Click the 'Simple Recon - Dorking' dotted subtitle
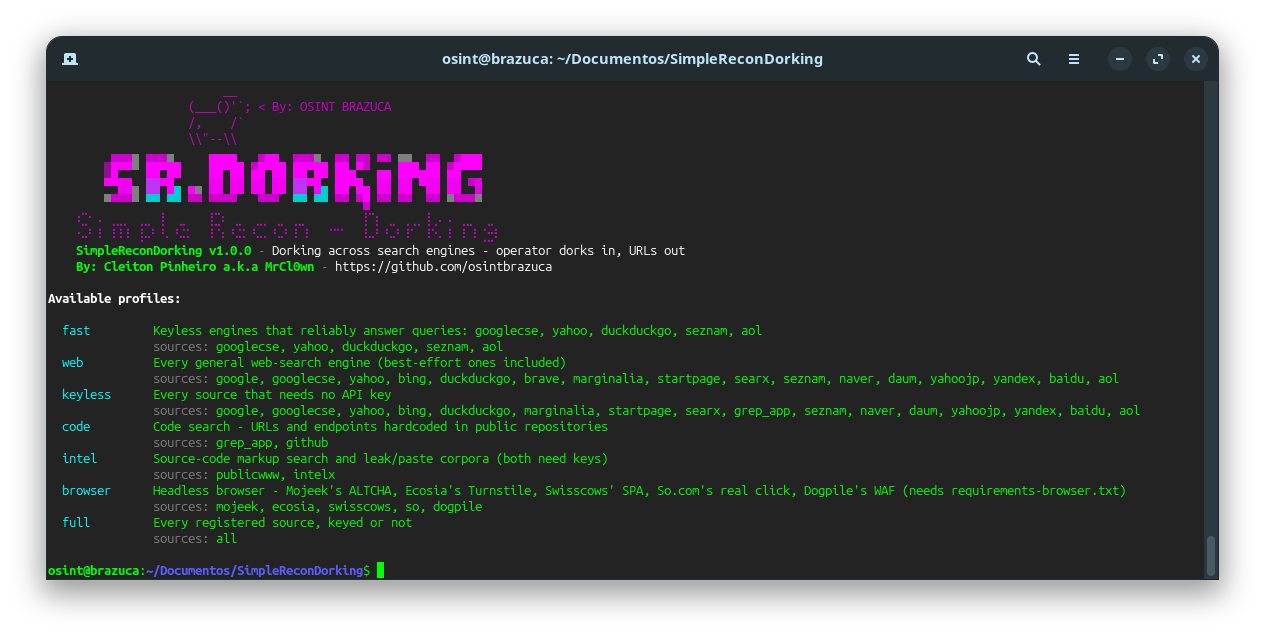The image size is (1265, 636). [x=287, y=226]
